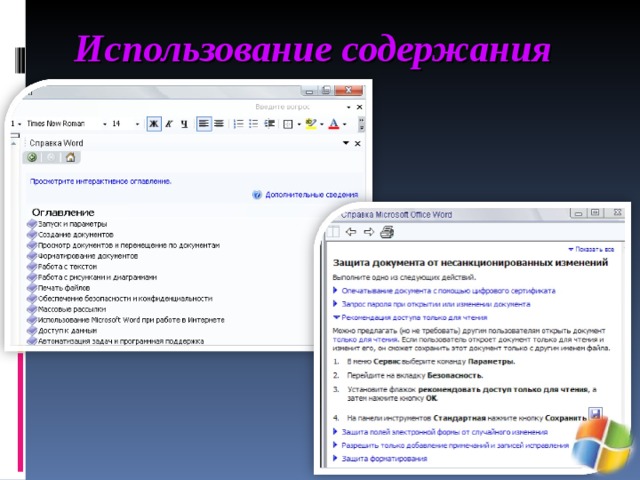Image resolution: width=640 pixels, height=480 pixels.
Task: Apply bulleted list formatting
Action: (253, 123)
